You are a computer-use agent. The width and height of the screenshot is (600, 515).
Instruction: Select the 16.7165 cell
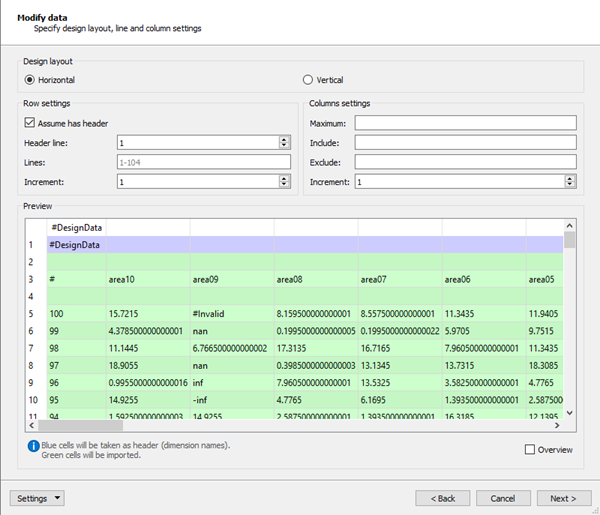pos(400,348)
